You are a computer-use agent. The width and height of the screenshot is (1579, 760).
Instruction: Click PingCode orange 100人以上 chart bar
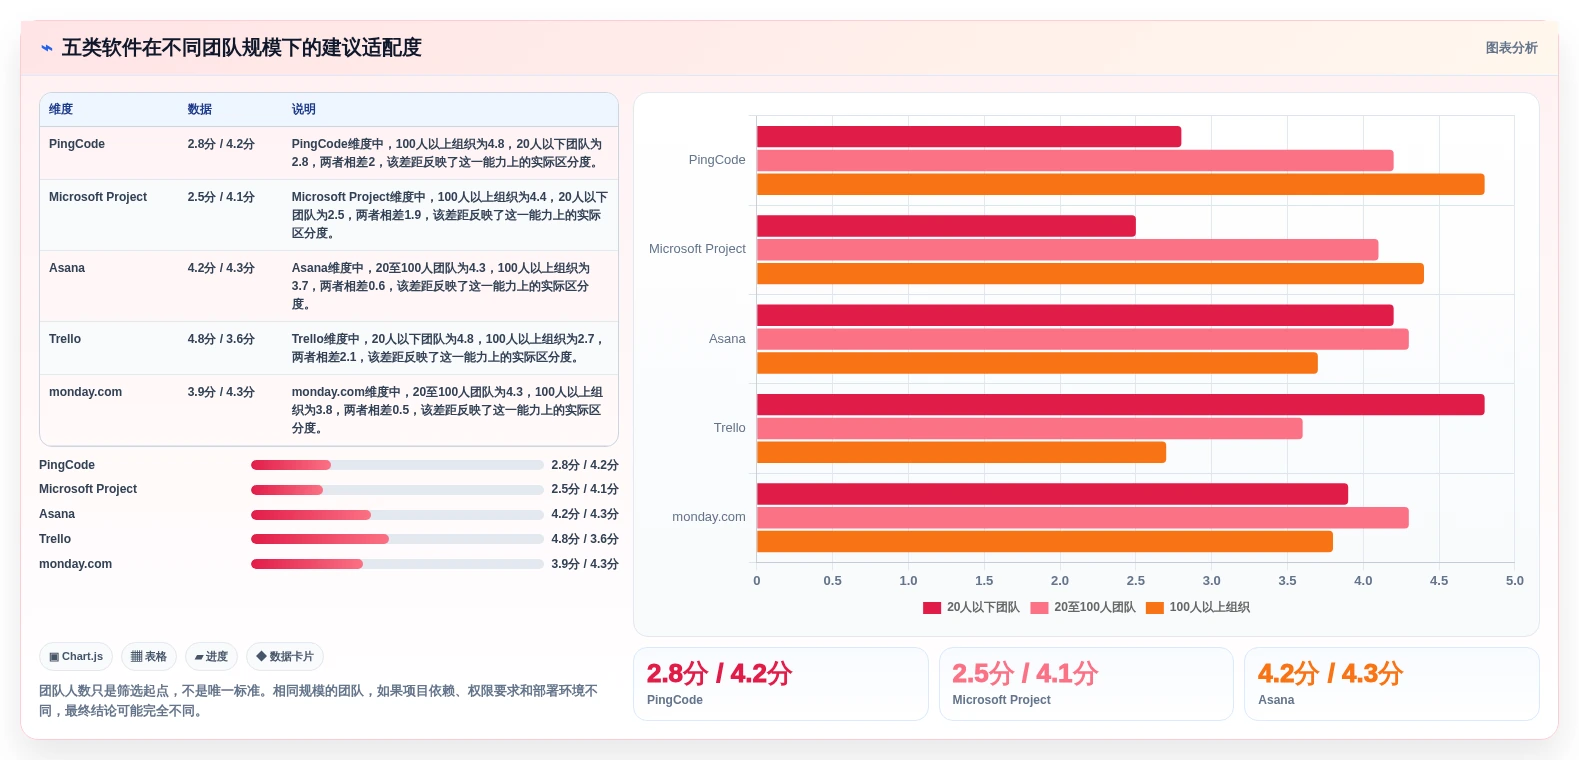[x=1120, y=184]
